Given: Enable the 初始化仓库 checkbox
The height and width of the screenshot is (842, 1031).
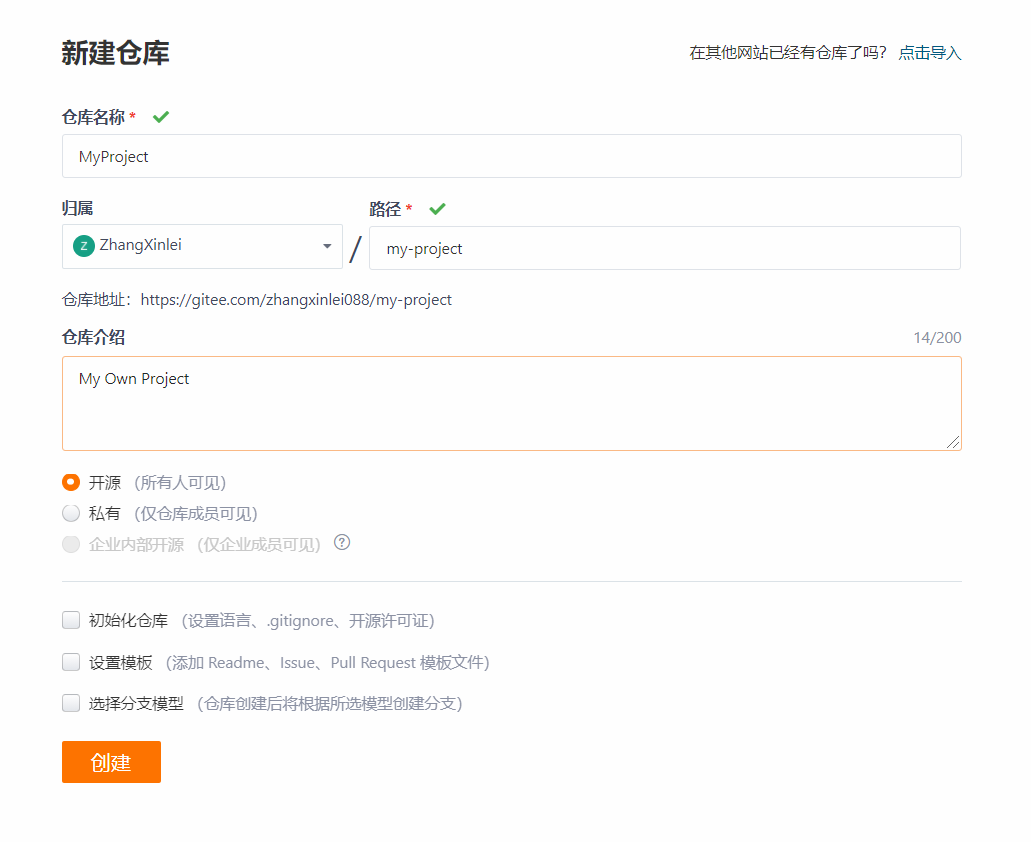Looking at the screenshot, I should coord(71,620).
